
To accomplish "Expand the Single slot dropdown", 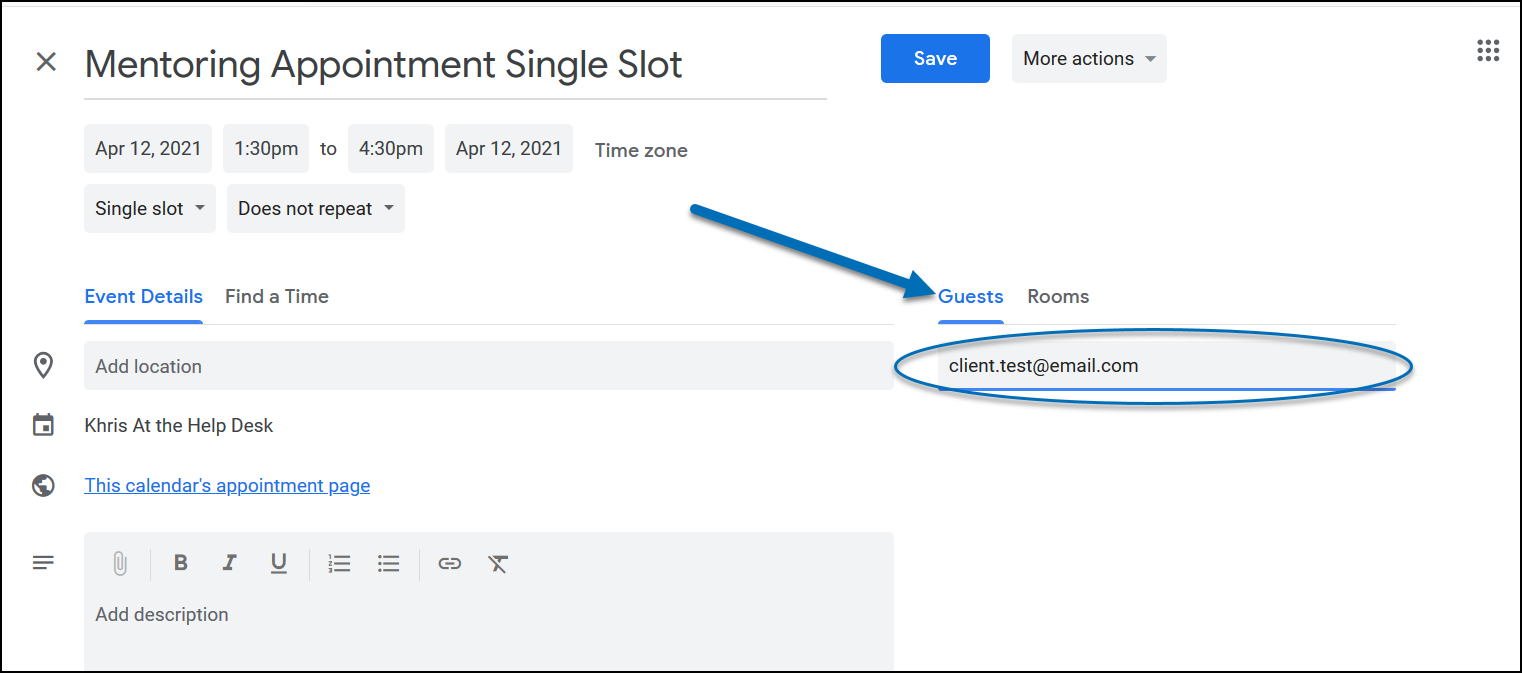I will pyautogui.click(x=150, y=209).
